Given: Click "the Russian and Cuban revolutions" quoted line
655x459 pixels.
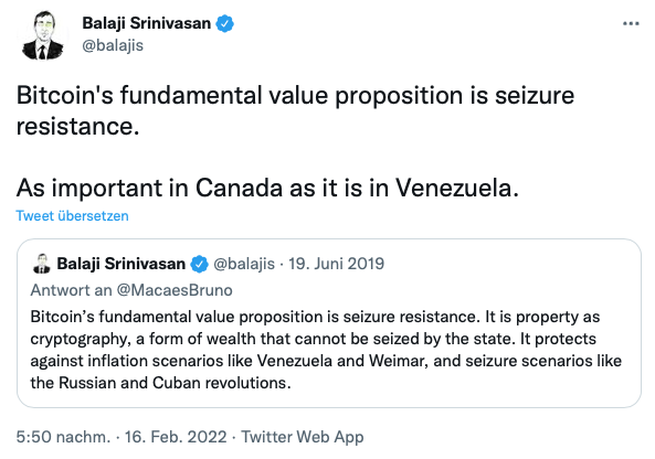Looking at the screenshot, I should coord(160,382).
